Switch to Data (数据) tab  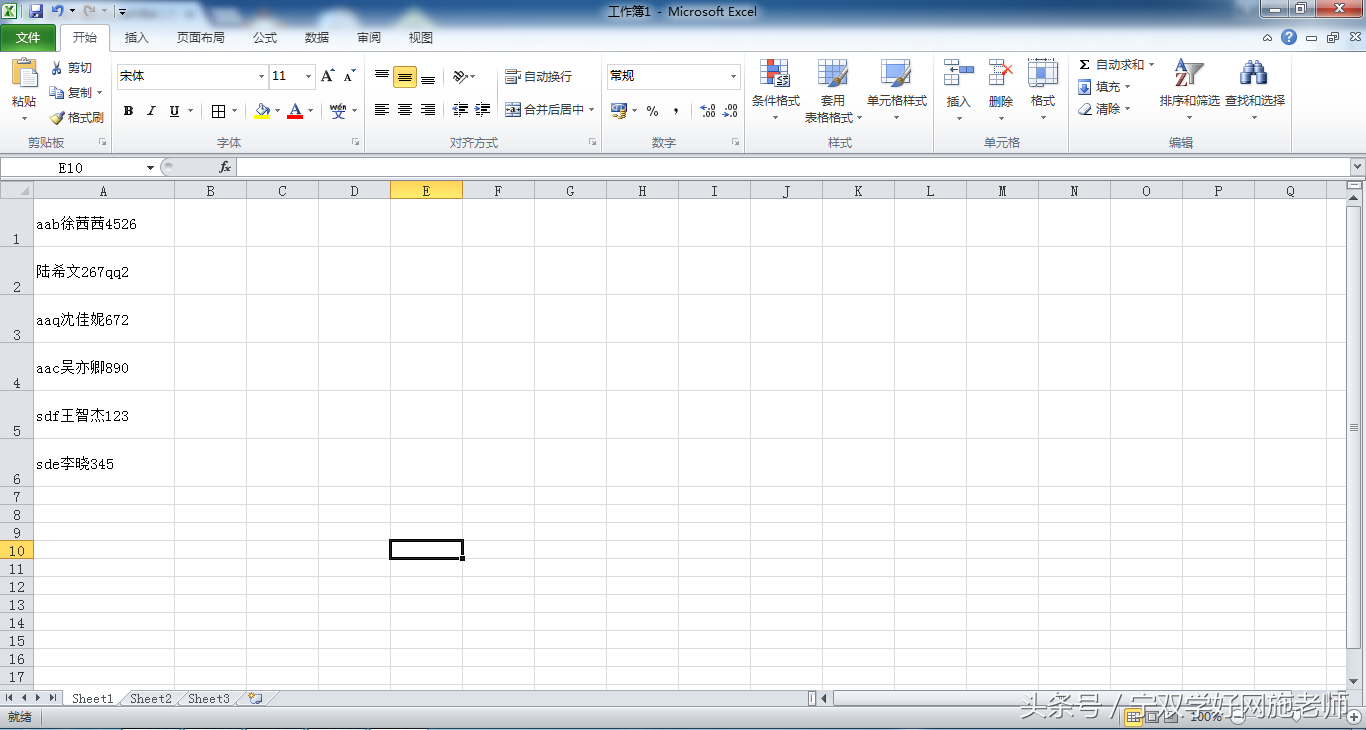[x=317, y=38]
